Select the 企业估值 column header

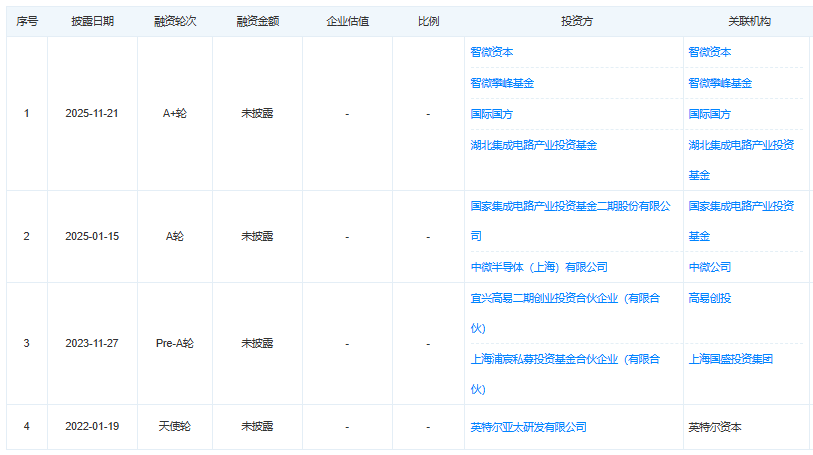[x=347, y=21]
